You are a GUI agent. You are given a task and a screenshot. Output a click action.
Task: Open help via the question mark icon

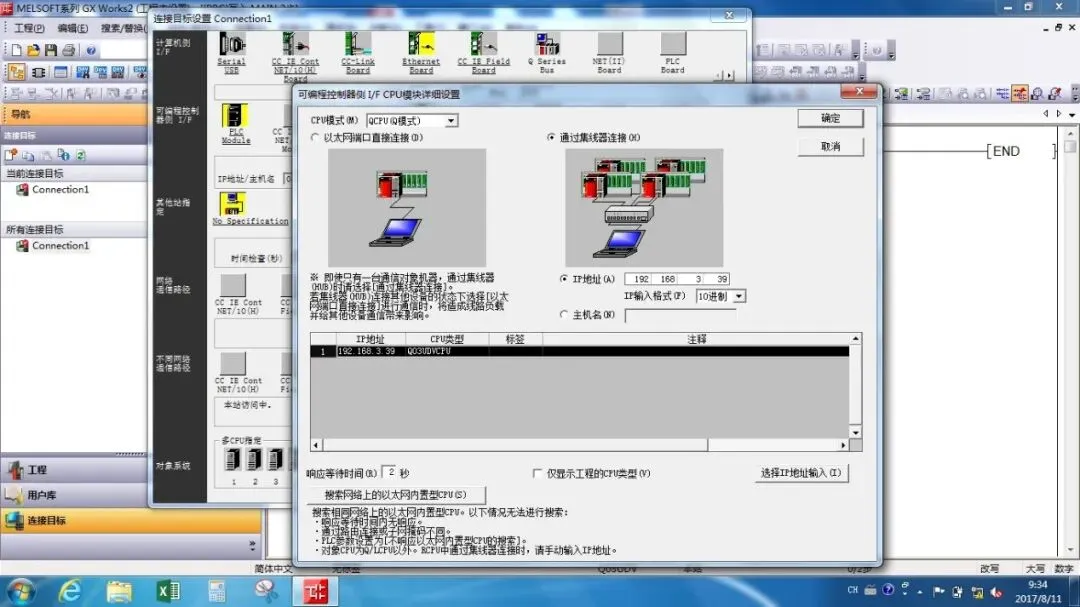coord(90,50)
